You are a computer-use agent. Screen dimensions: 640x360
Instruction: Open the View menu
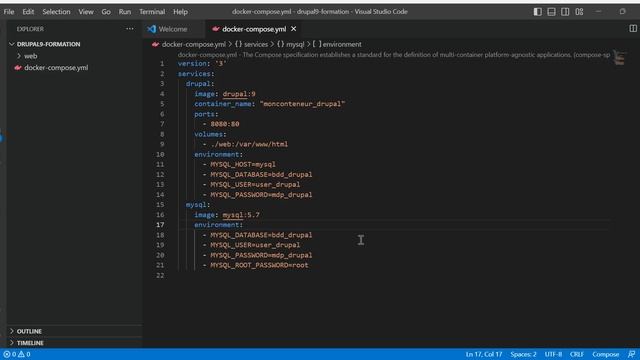click(86, 12)
